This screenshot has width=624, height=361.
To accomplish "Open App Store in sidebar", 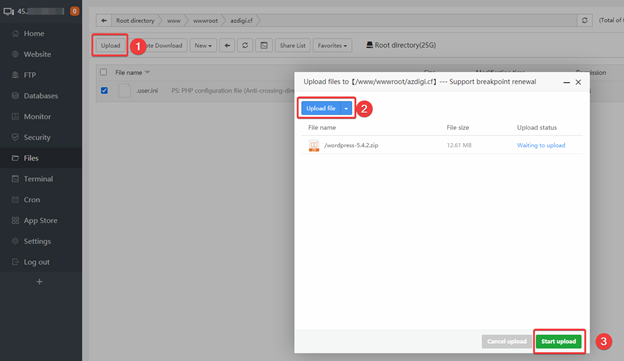I will pyautogui.click(x=40, y=221).
